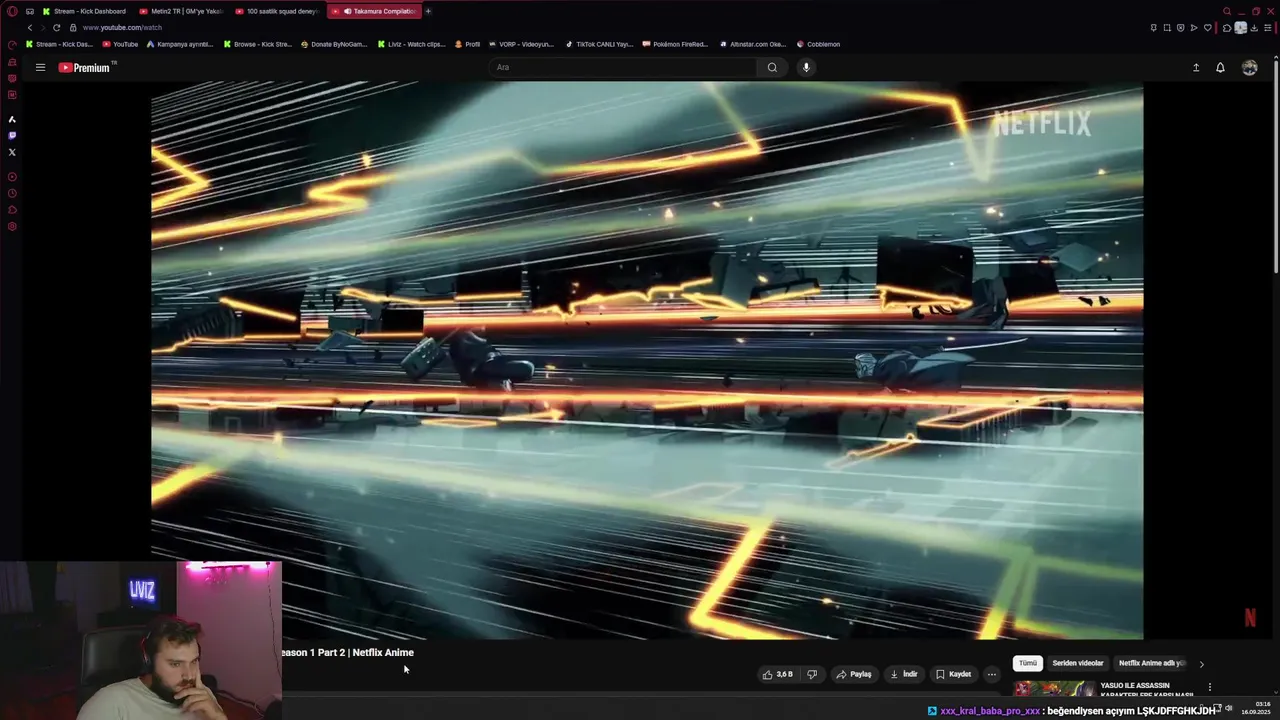This screenshot has width=1280, height=720.
Task: Open options for Yasuo ile Assassin video
Action: click(1209, 687)
